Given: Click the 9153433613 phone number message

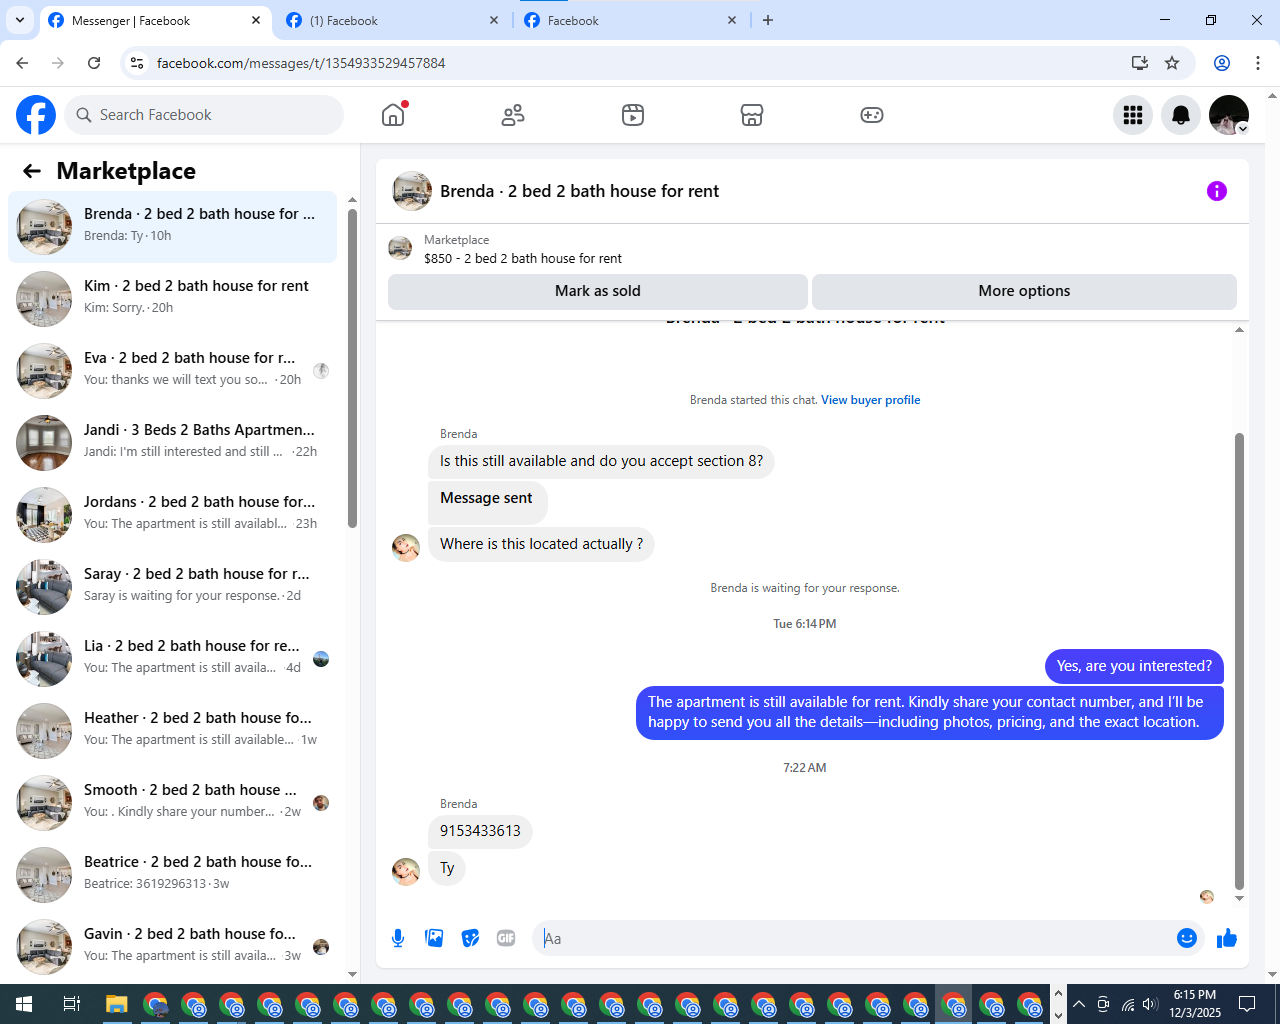Looking at the screenshot, I should tap(480, 831).
